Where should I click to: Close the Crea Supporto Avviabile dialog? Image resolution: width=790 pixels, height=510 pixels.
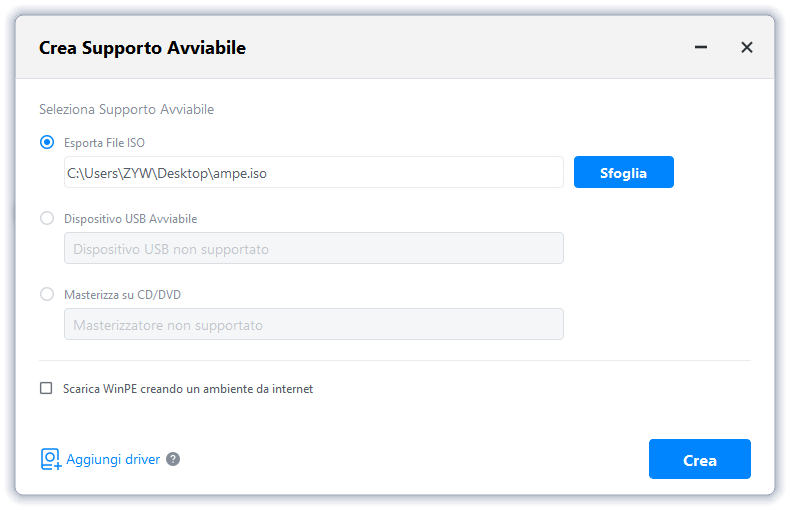746,47
